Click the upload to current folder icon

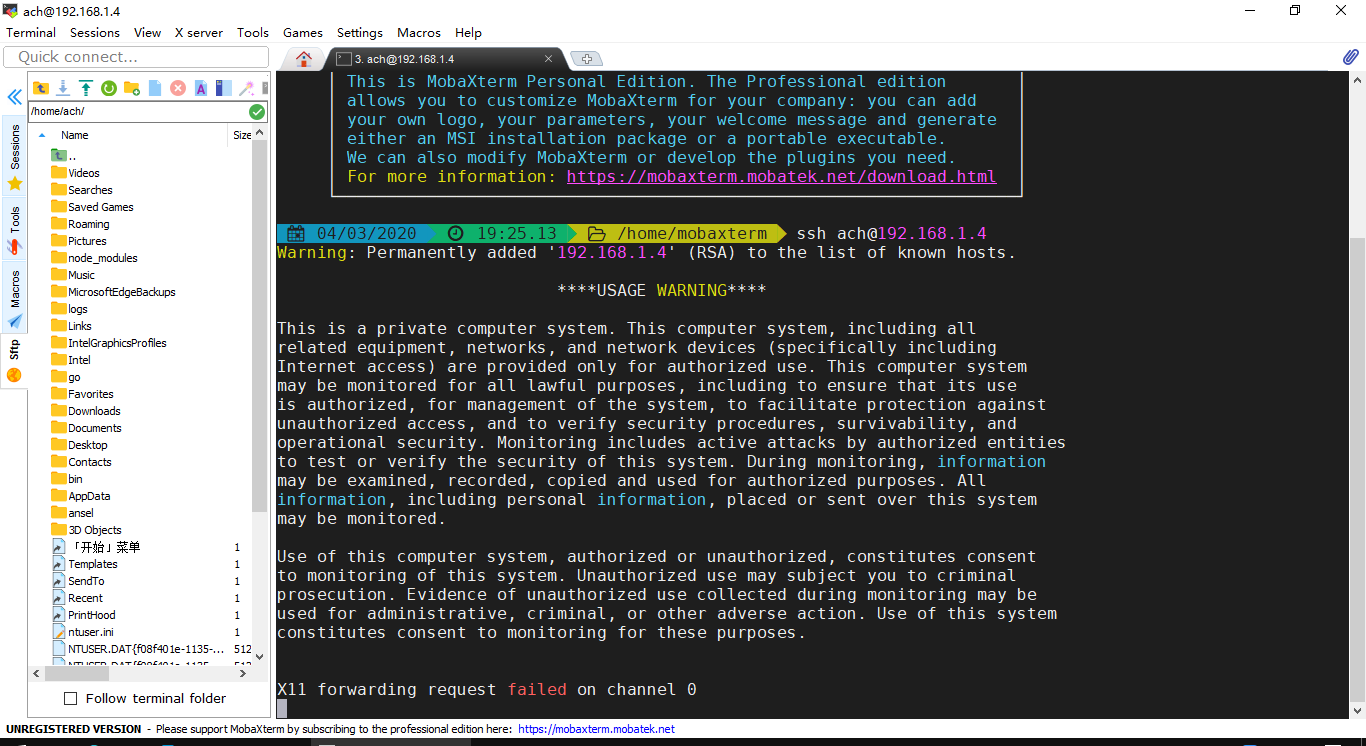point(86,88)
